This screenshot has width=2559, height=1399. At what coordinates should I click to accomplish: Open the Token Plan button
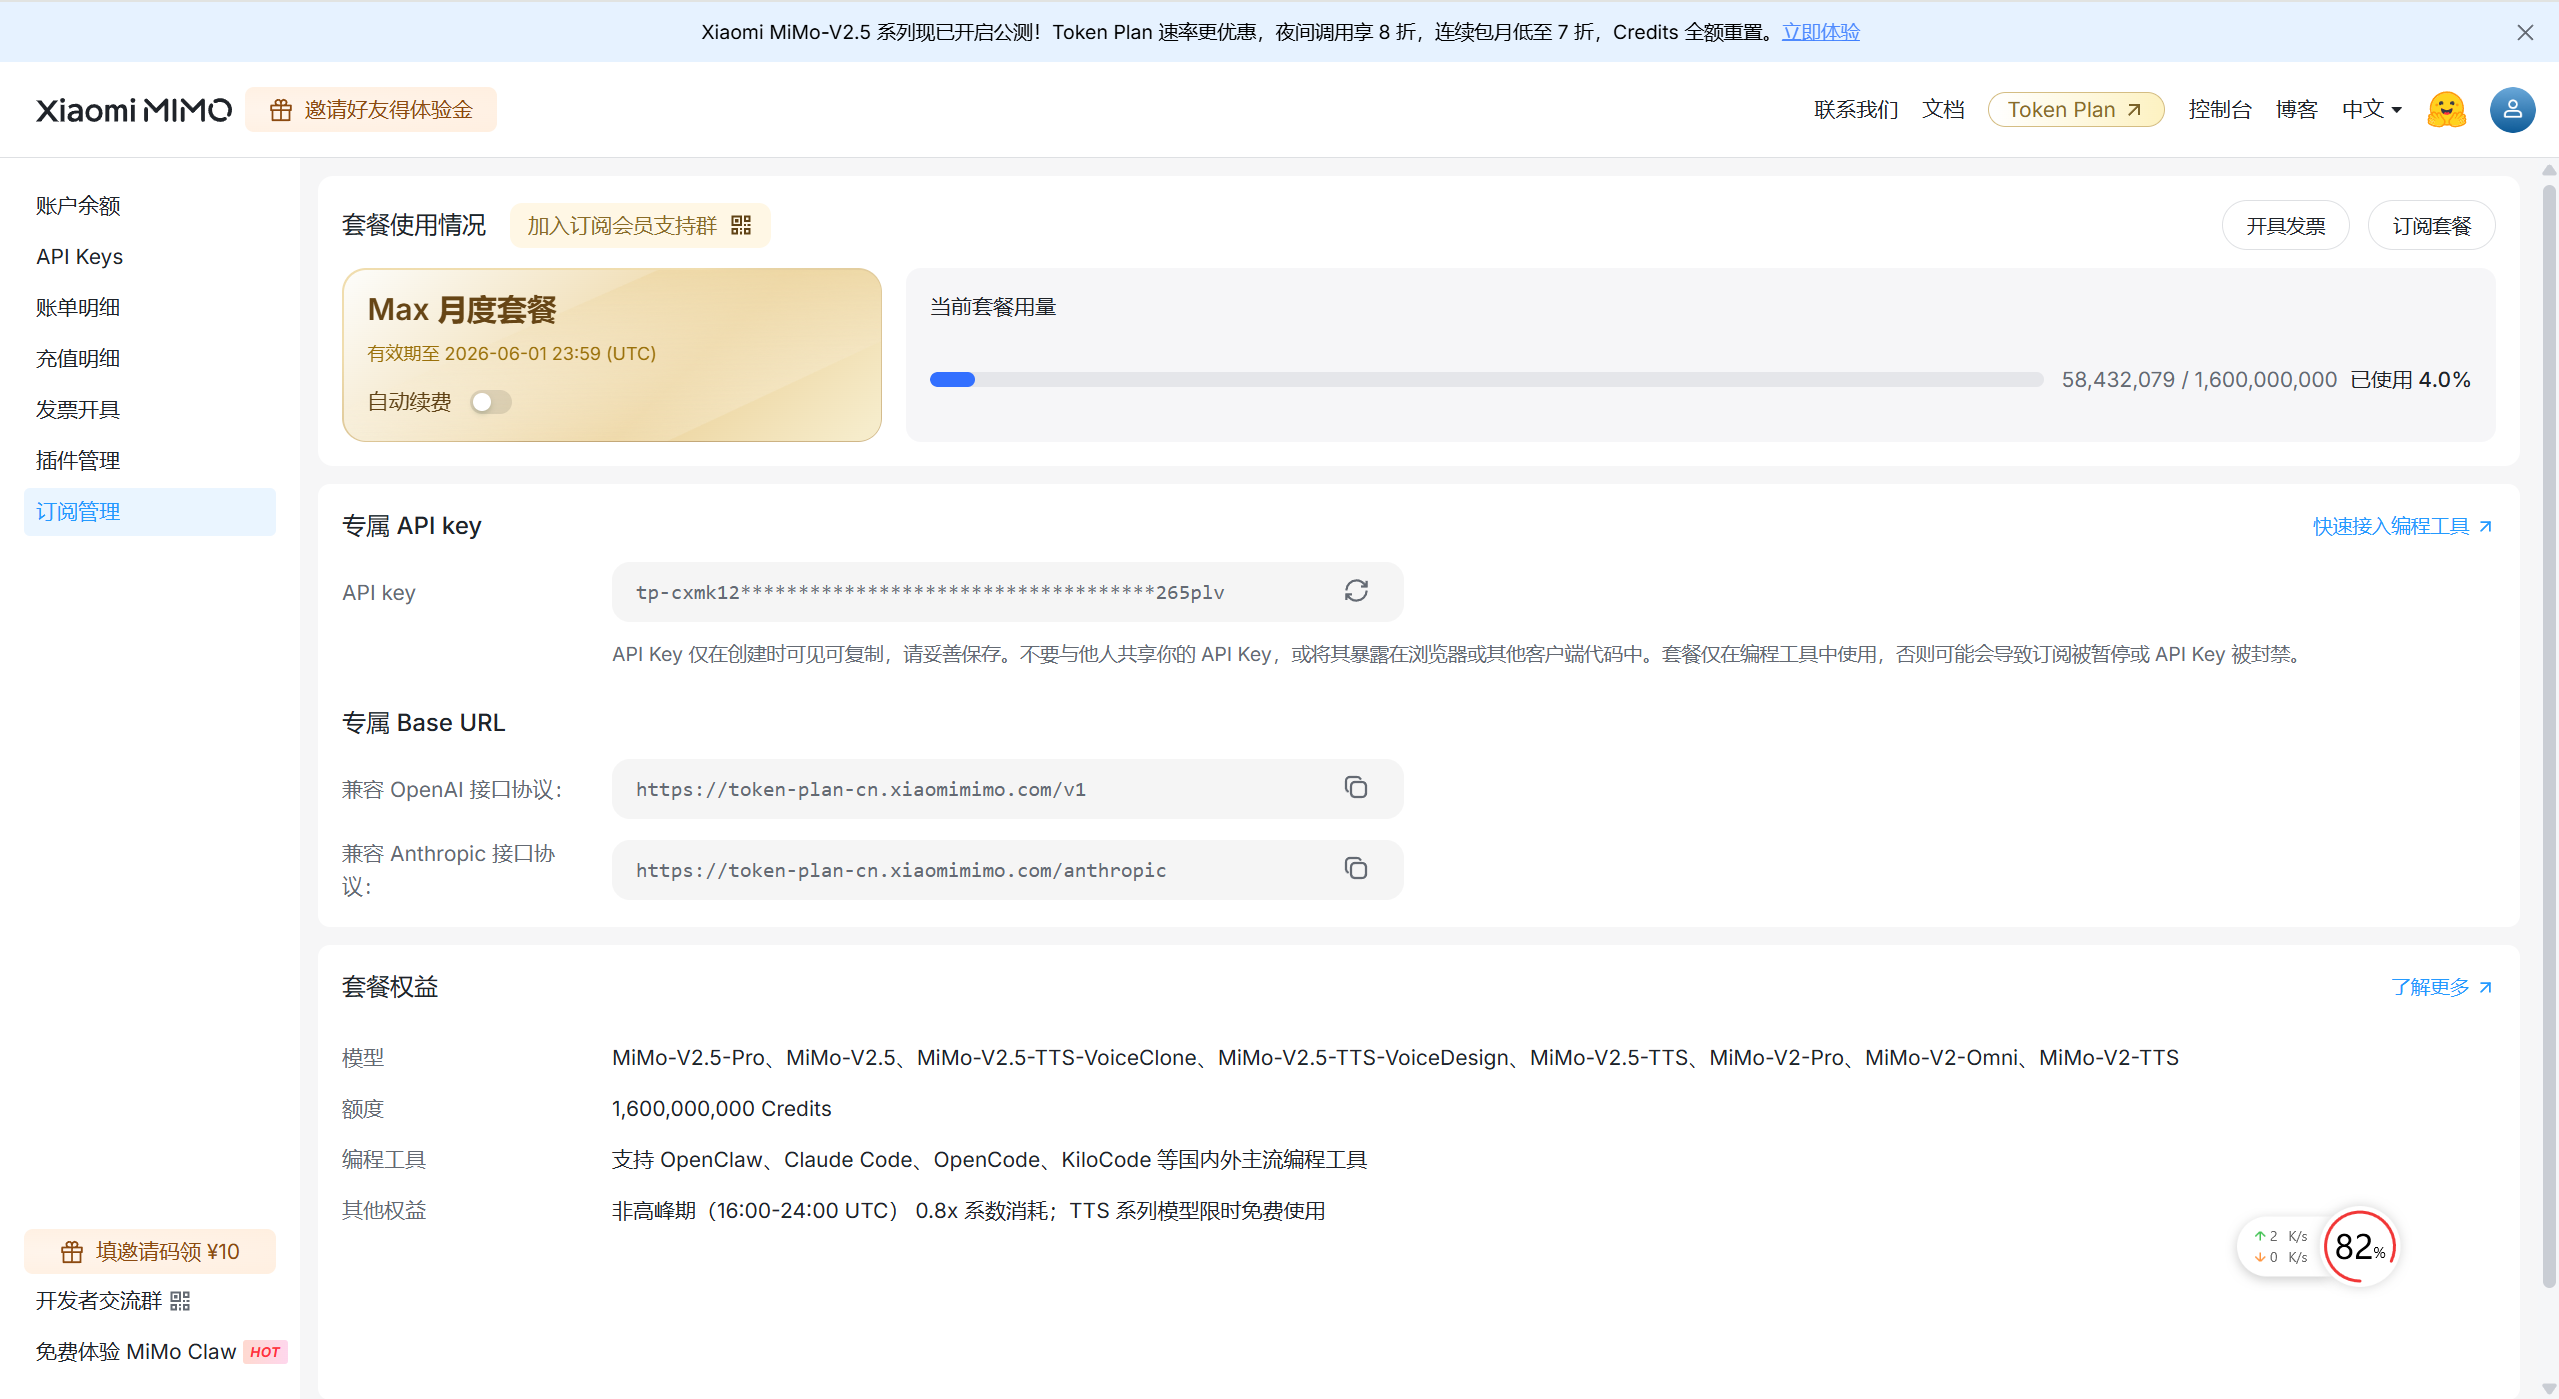pos(2076,110)
